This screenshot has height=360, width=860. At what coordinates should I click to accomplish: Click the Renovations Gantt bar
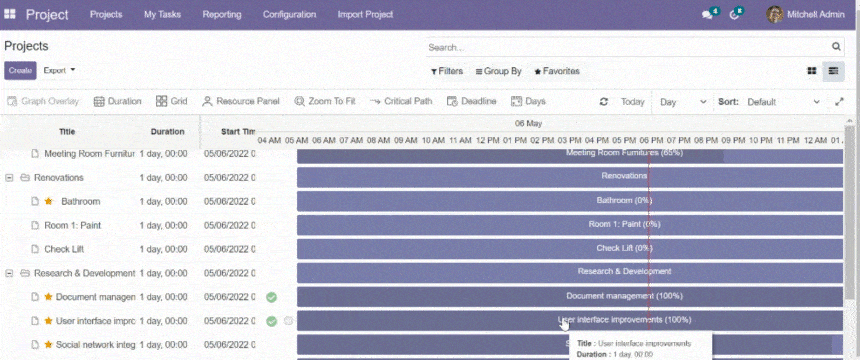coord(569,177)
